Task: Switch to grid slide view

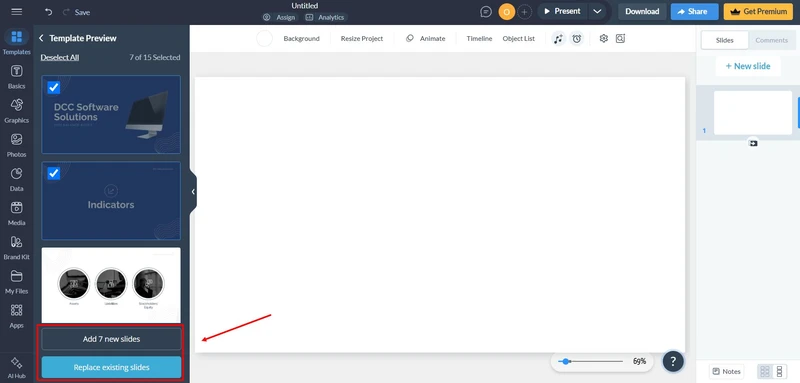Action: coord(764,371)
